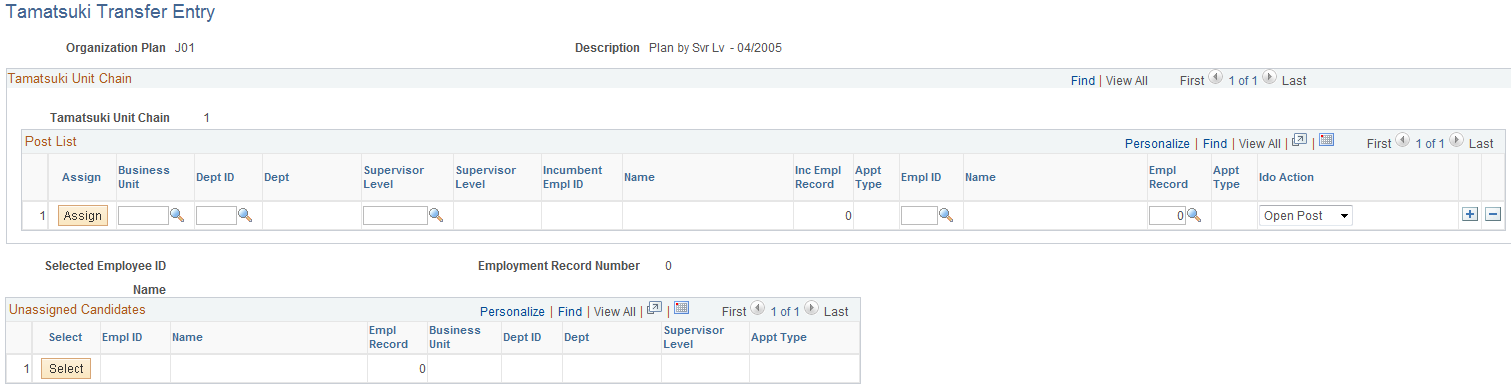Screen dimensions: 1511x389
Task: Sort by Incumbent Empl ID column header
Action: coord(573,177)
